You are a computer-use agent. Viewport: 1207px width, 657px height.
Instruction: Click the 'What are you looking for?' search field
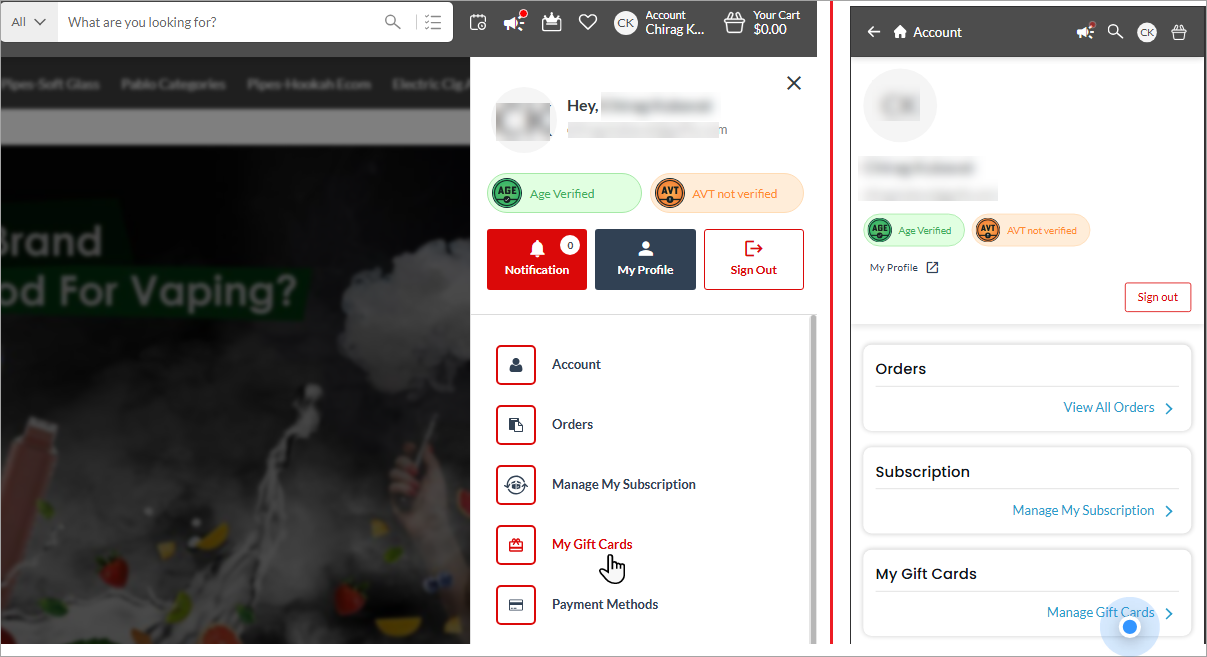220,22
